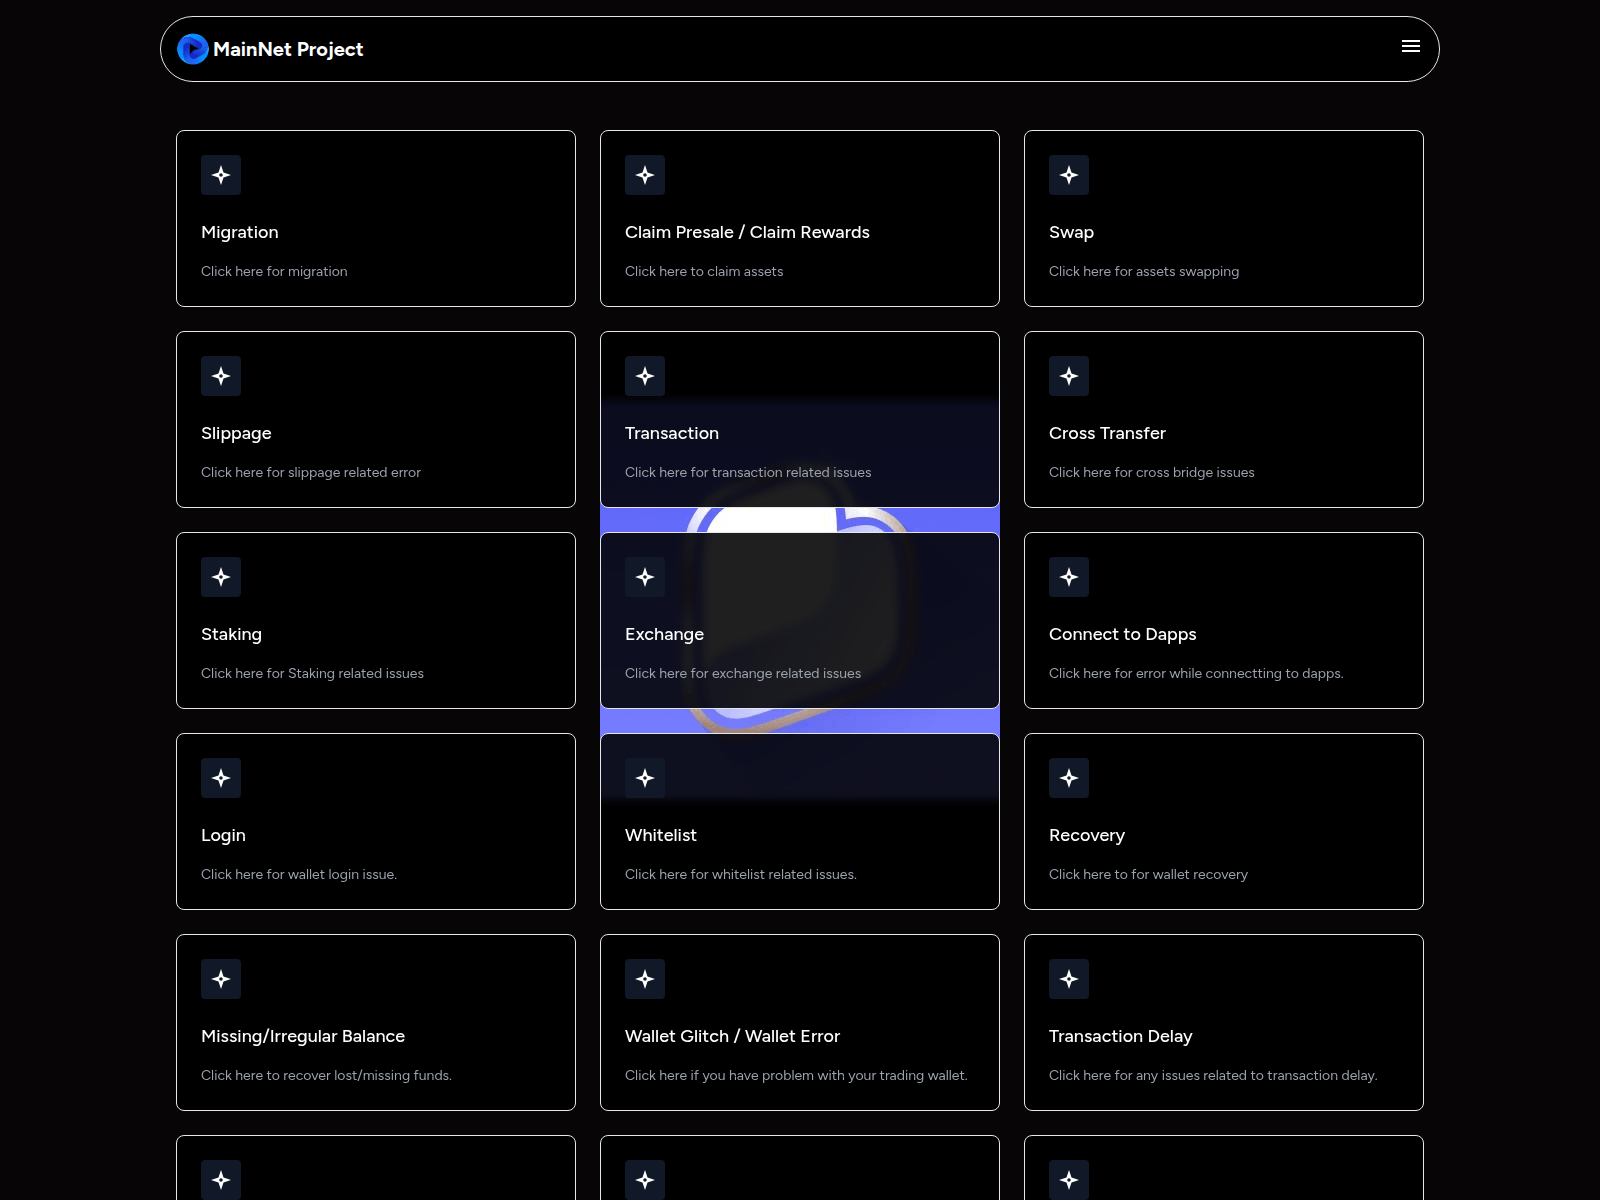Open the Claim Presale / Claim Rewards card
The width and height of the screenshot is (1600, 1200).
click(x=800, y=218)
